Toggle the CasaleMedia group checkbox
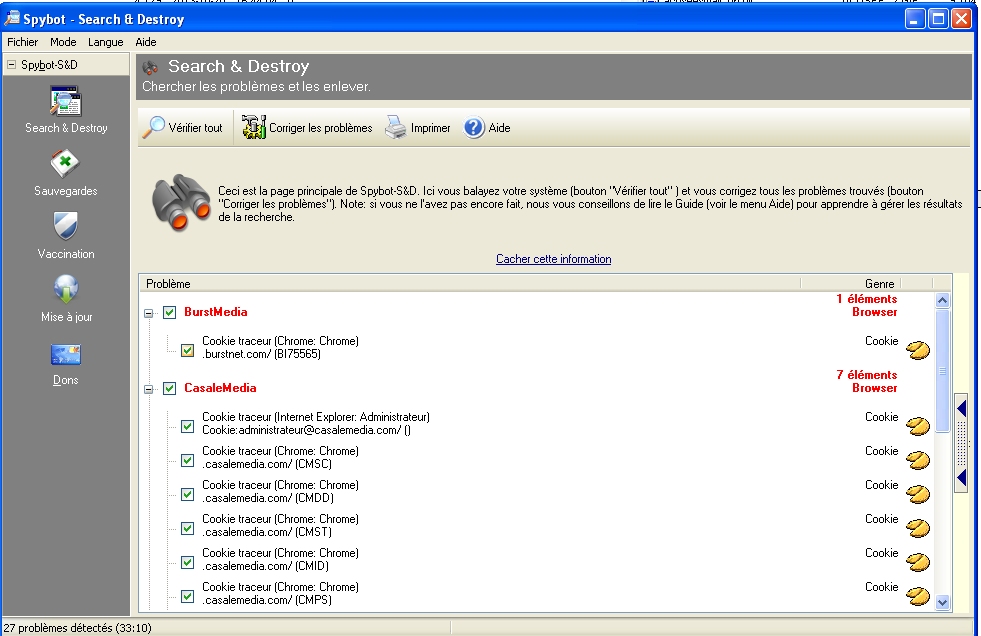Screen dimensions: 981x636 [x=170, y=388]
